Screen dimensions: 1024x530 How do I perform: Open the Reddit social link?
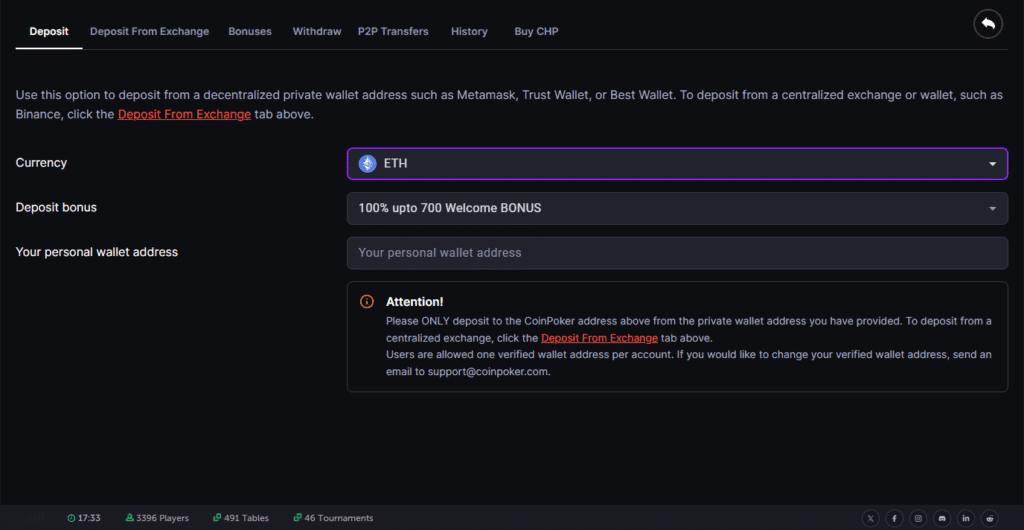click(990, 518)
